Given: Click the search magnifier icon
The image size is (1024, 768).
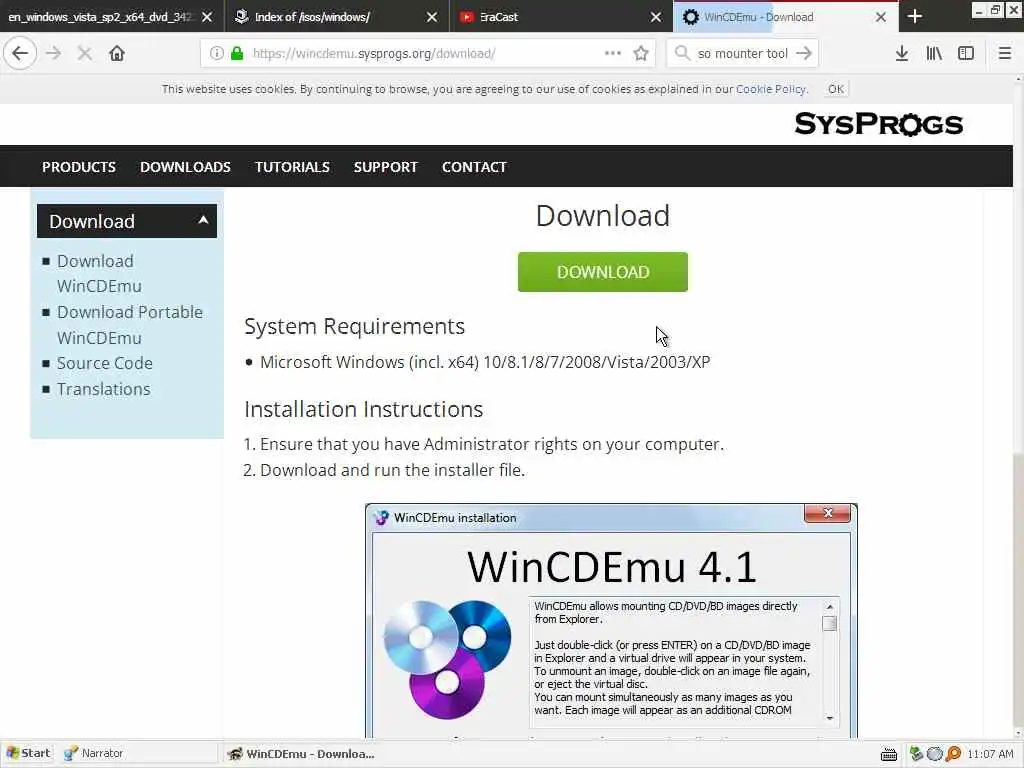Looking at the screenshot, I should click(682, 53).
